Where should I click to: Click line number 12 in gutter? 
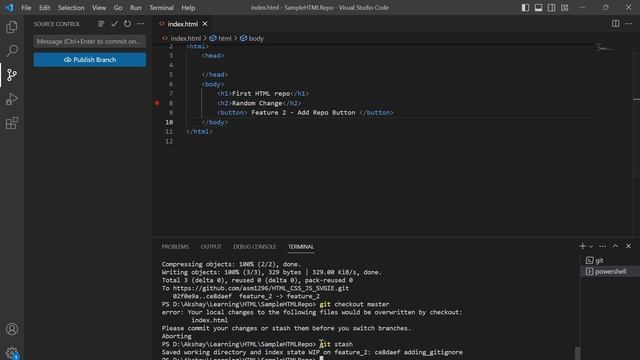coord(169,141)
